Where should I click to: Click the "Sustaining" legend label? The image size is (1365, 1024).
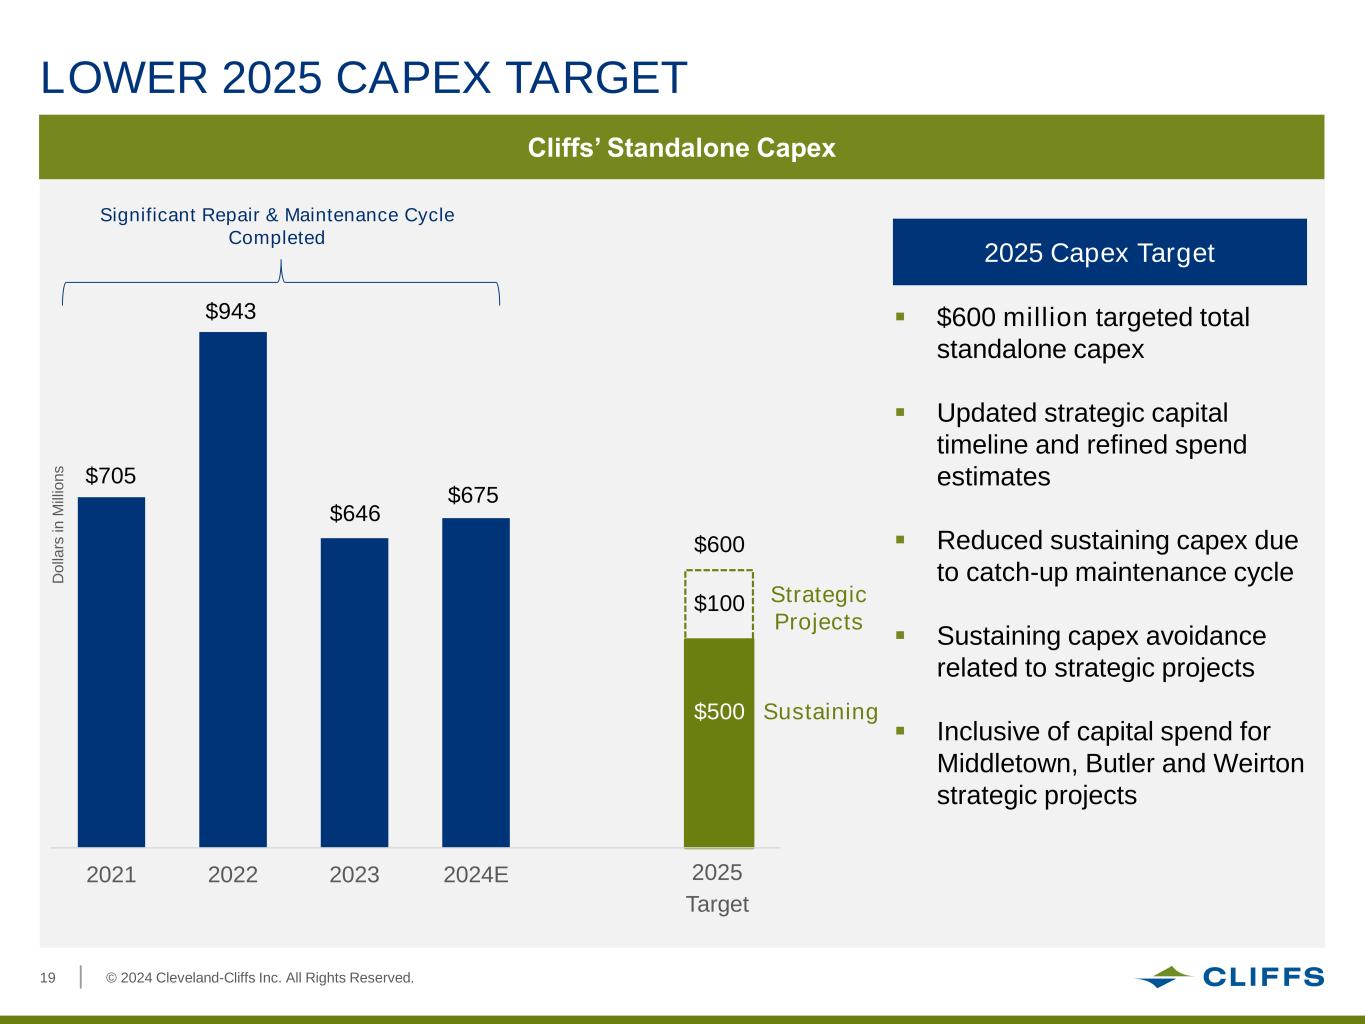[x=820, y=712]
